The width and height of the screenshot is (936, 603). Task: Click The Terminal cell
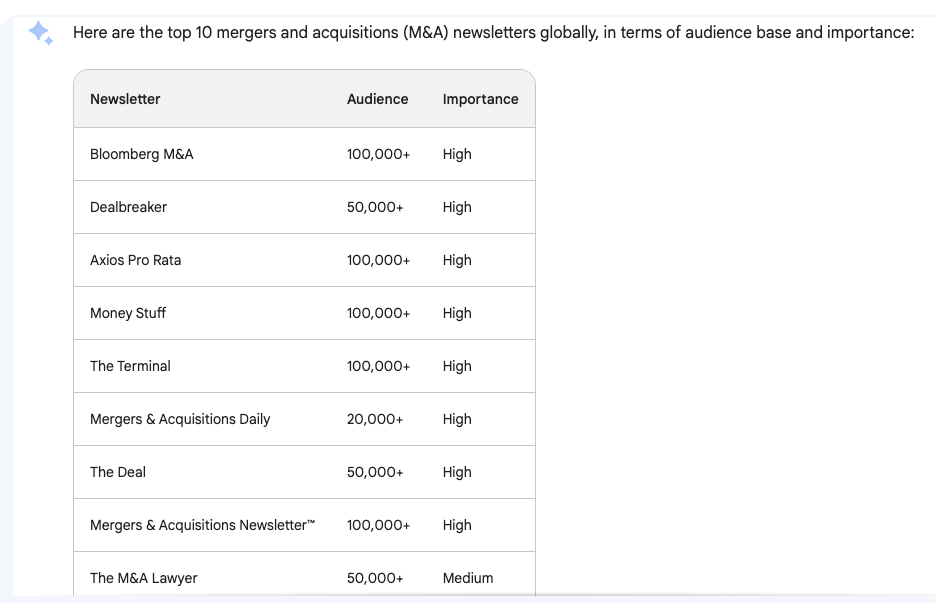click(130, 366)
